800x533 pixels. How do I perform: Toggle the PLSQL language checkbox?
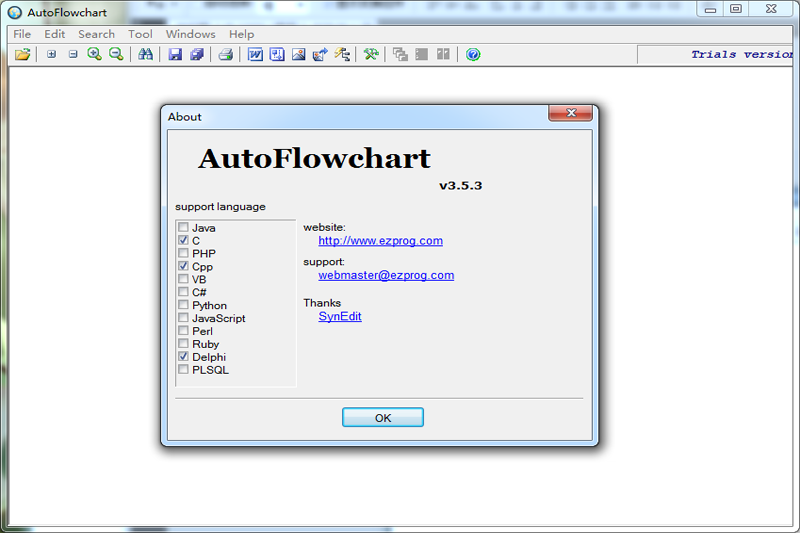[x=183, y=369]
